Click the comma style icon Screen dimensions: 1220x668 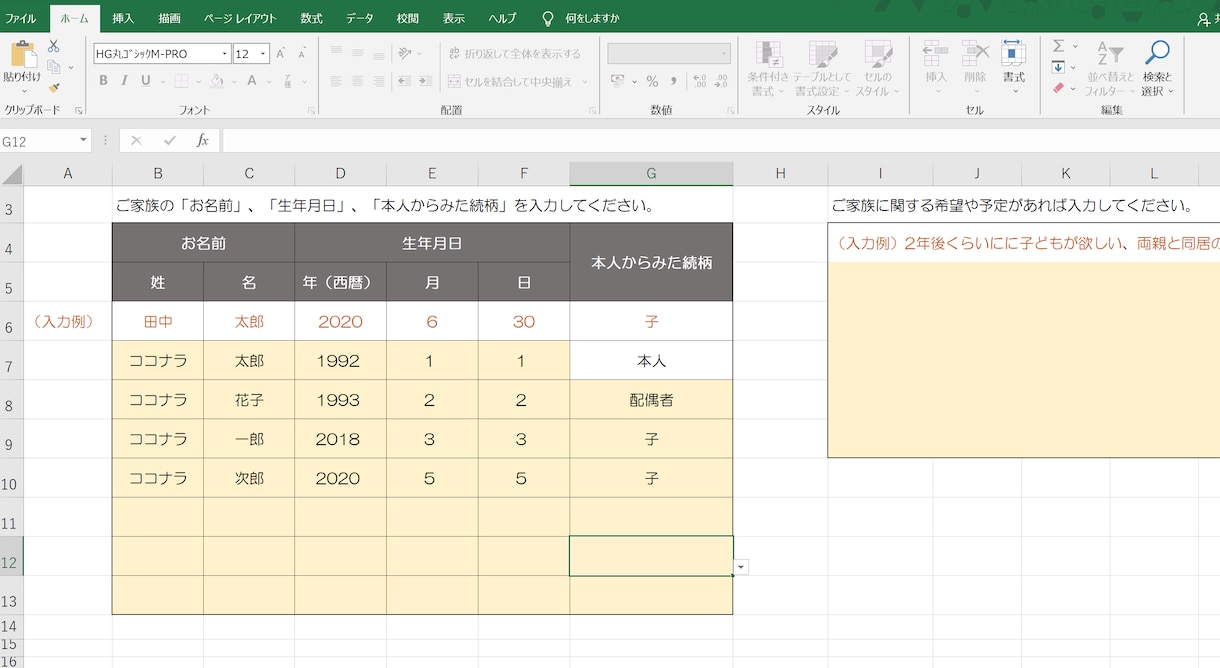coord(673,81)
